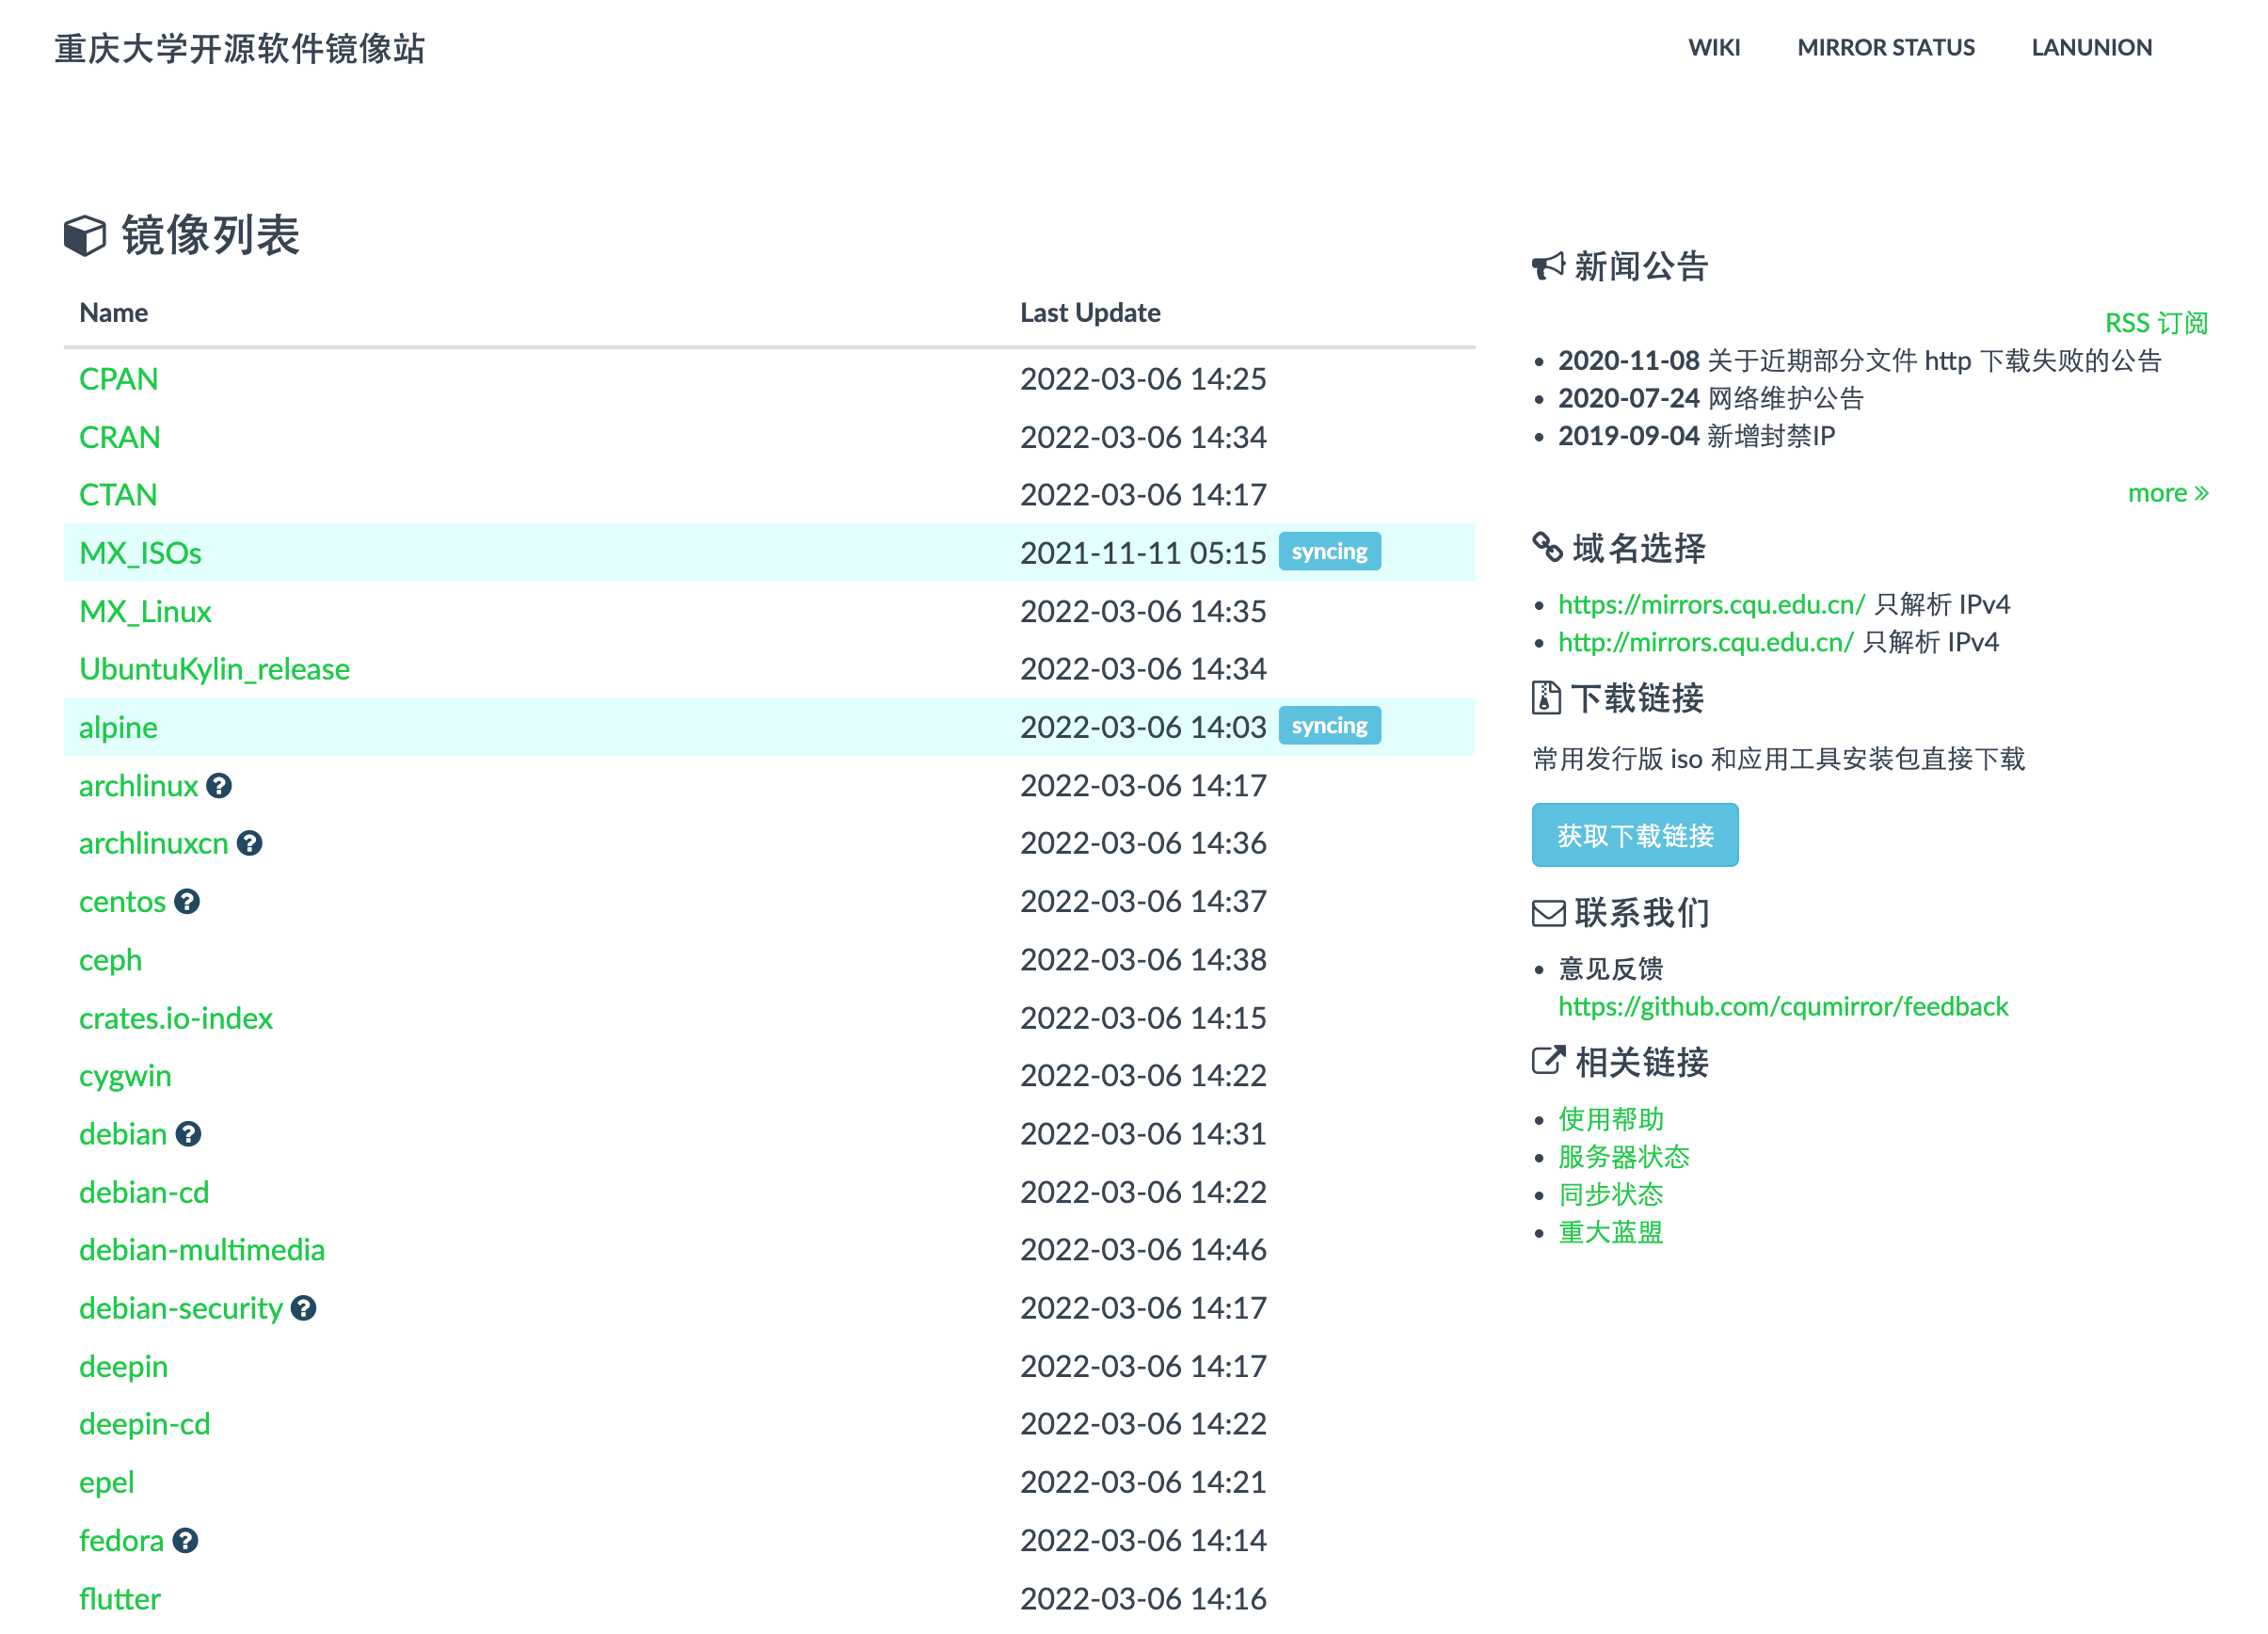Expand news with the more link
The width and height of the screenshot is (2268, 1634).
[x=2166, y=493]
